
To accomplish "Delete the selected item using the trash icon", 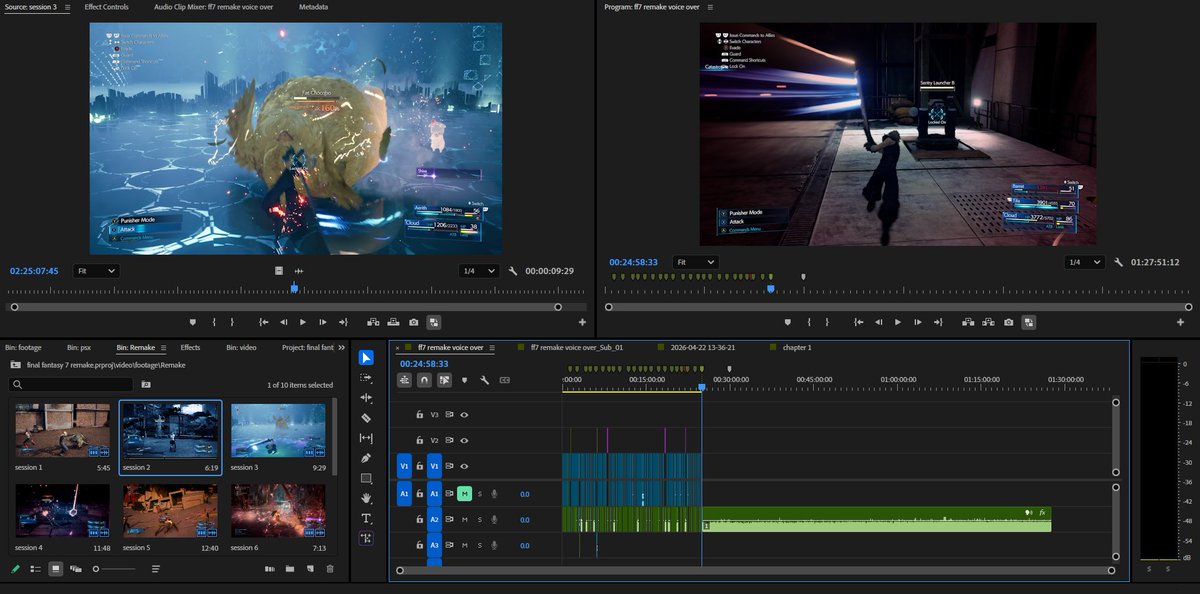I will coord(329,569).
